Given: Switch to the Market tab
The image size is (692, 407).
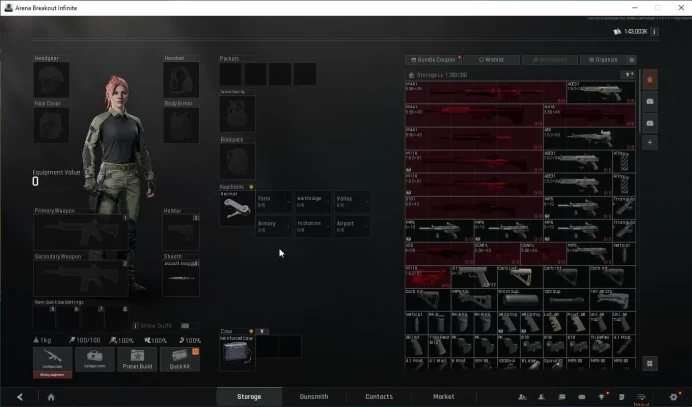Looking at the screenshot, I should point(444,396).
